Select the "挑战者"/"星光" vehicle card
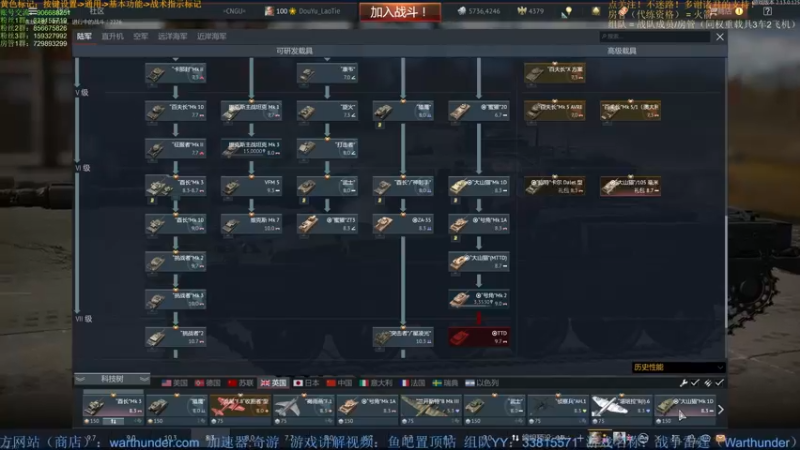Image resolution: width=800 pixels, height=450 pixels. point(403,337)
